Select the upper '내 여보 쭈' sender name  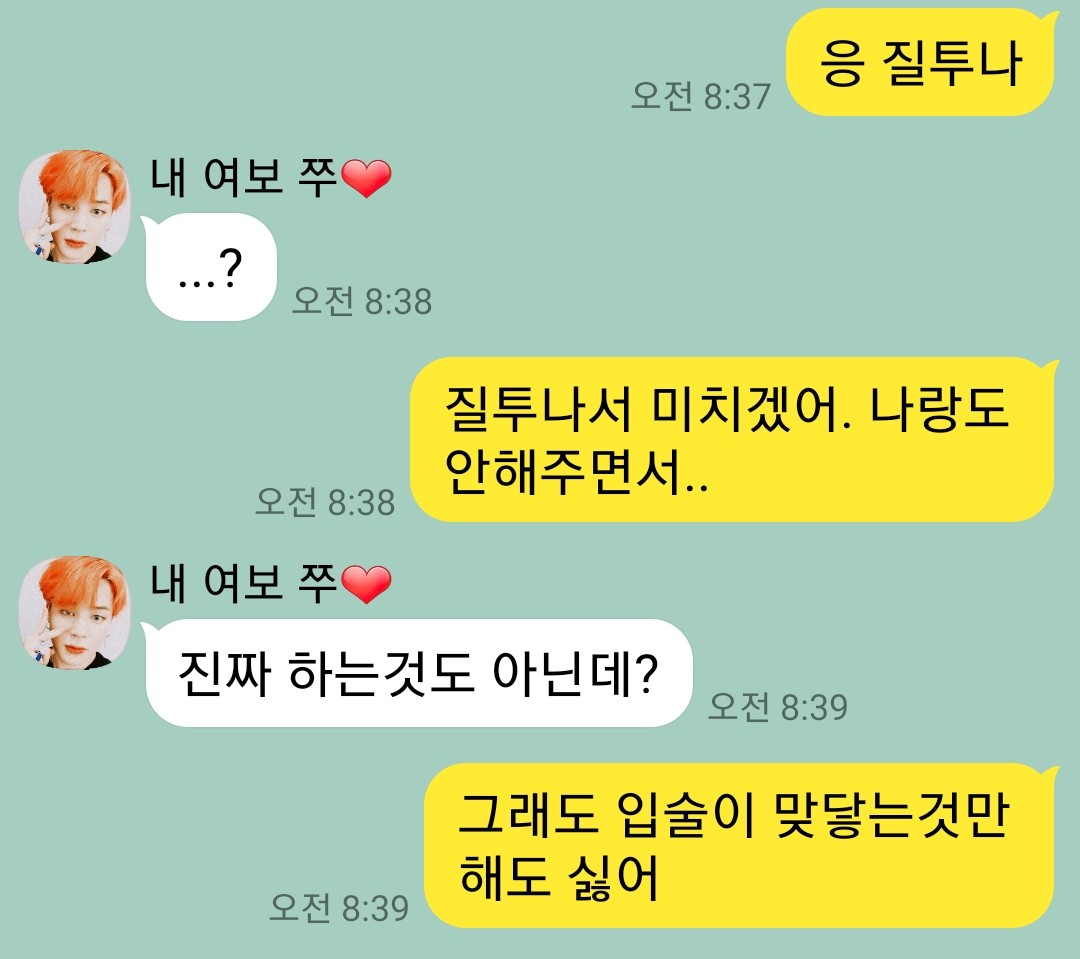pyautogui.click(x=245, y=178)
